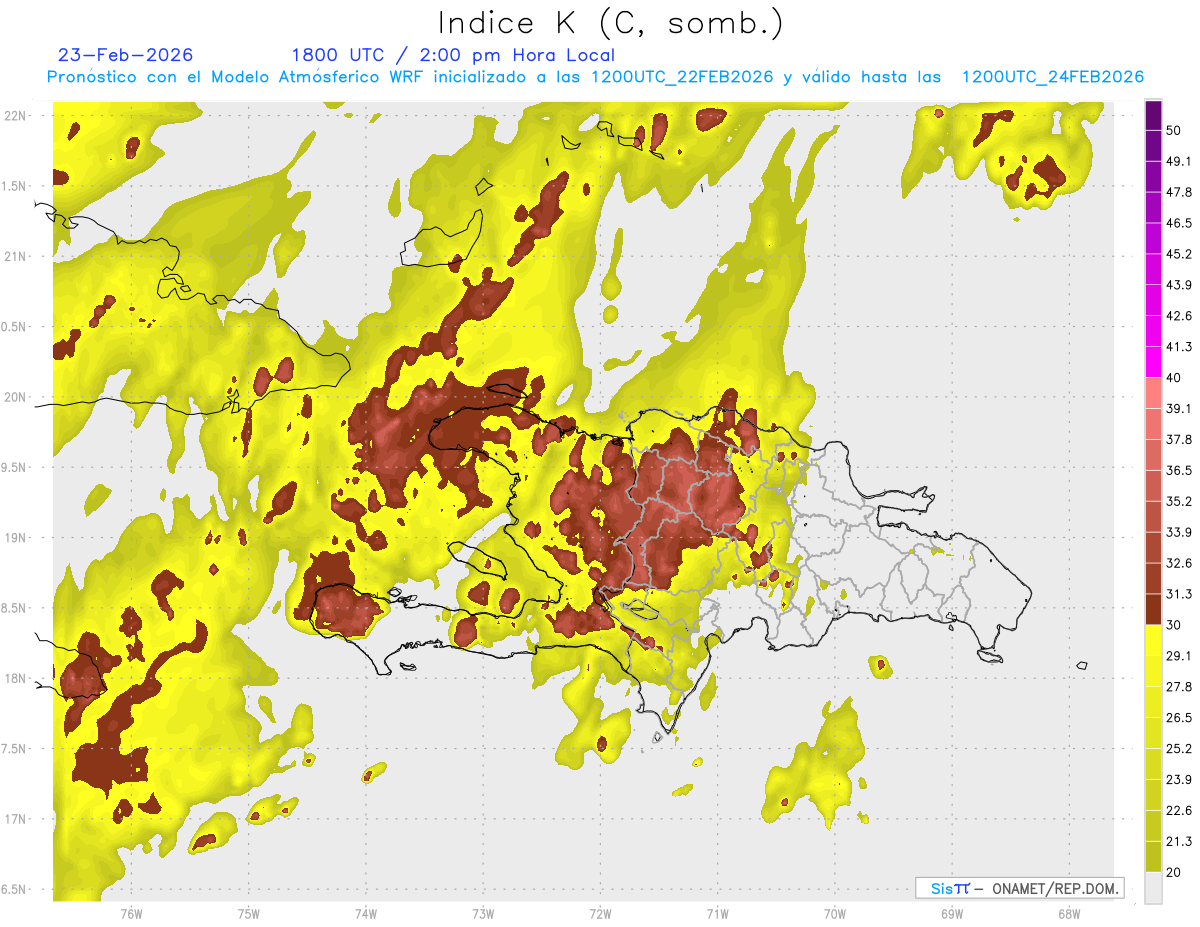Click the latitude label '19N'
1200x927 pixels.
[14, 538]
